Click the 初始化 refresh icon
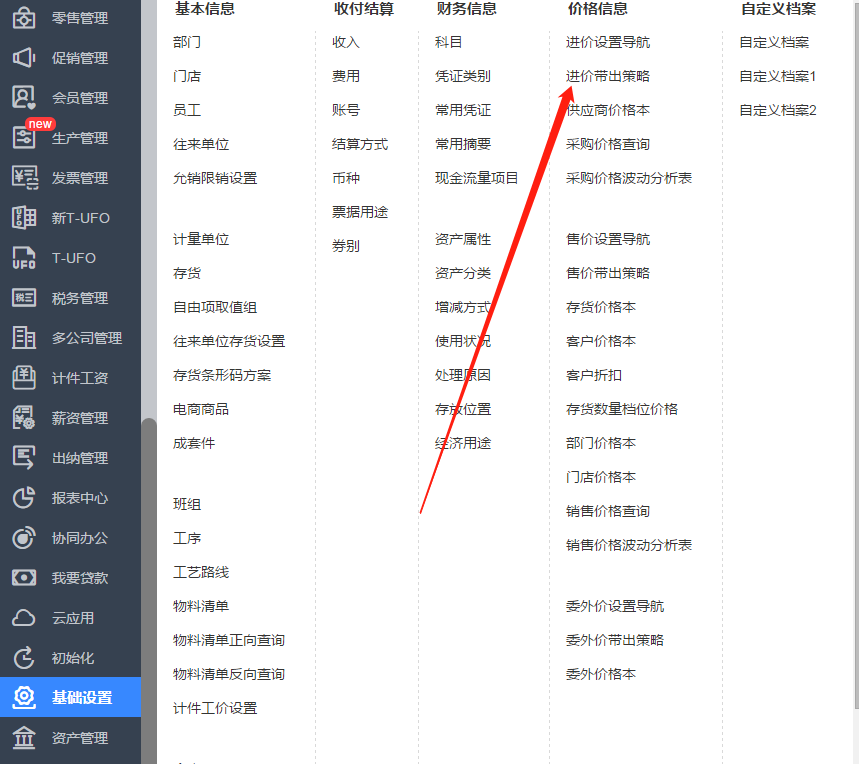Image resolution: width=859 pixels, height=764 pixels. coord(24,658)
